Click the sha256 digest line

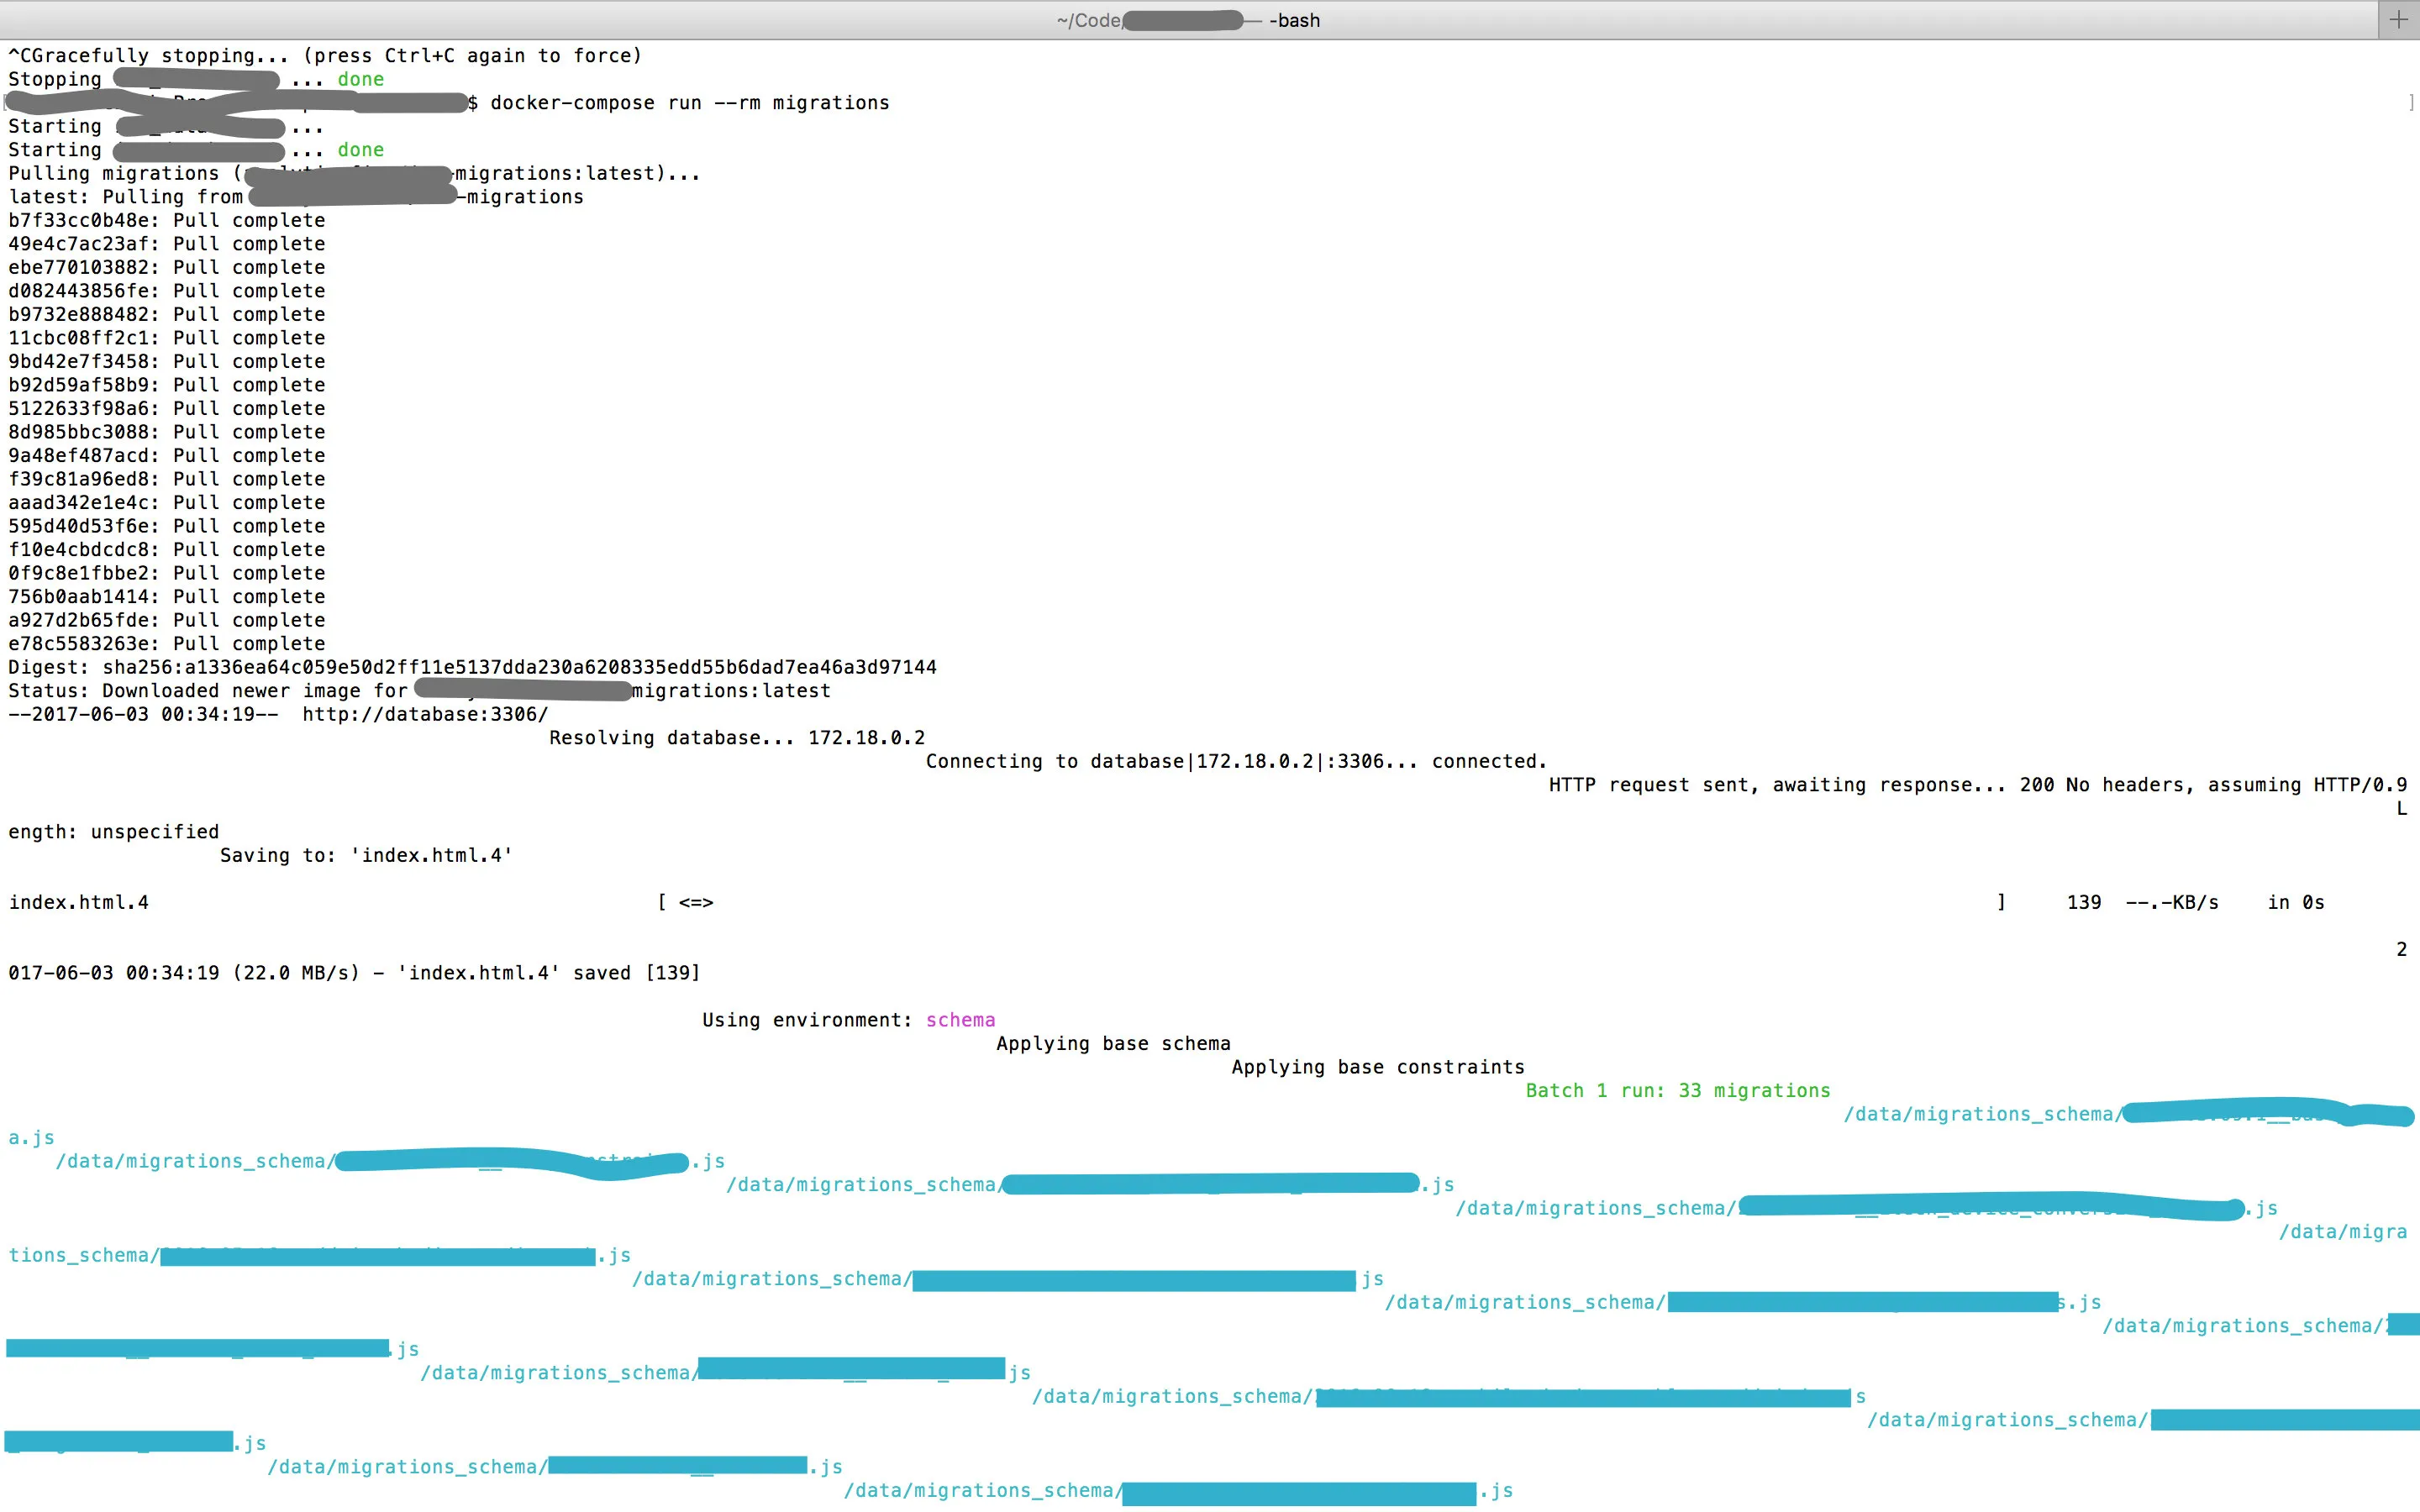pyautogui.click(x=472, y=667)
